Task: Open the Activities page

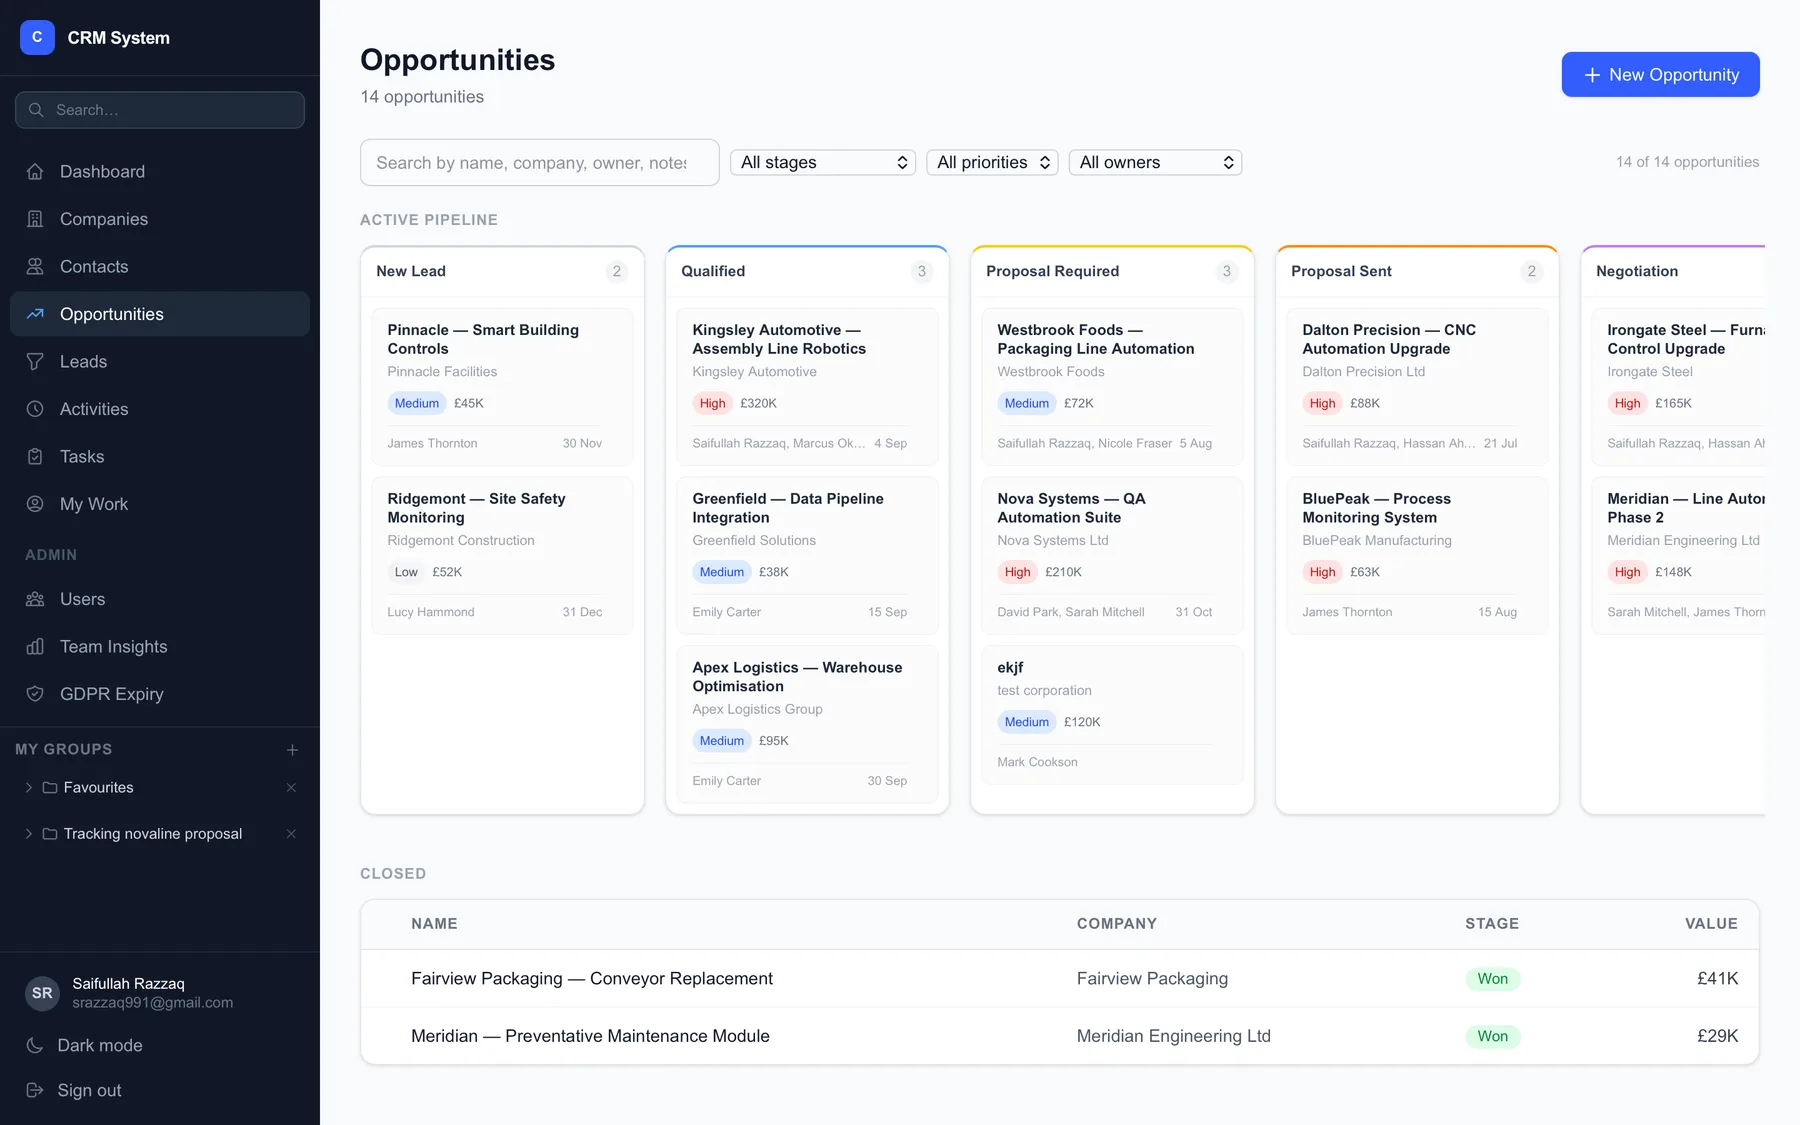Action: tap(160, 409)
